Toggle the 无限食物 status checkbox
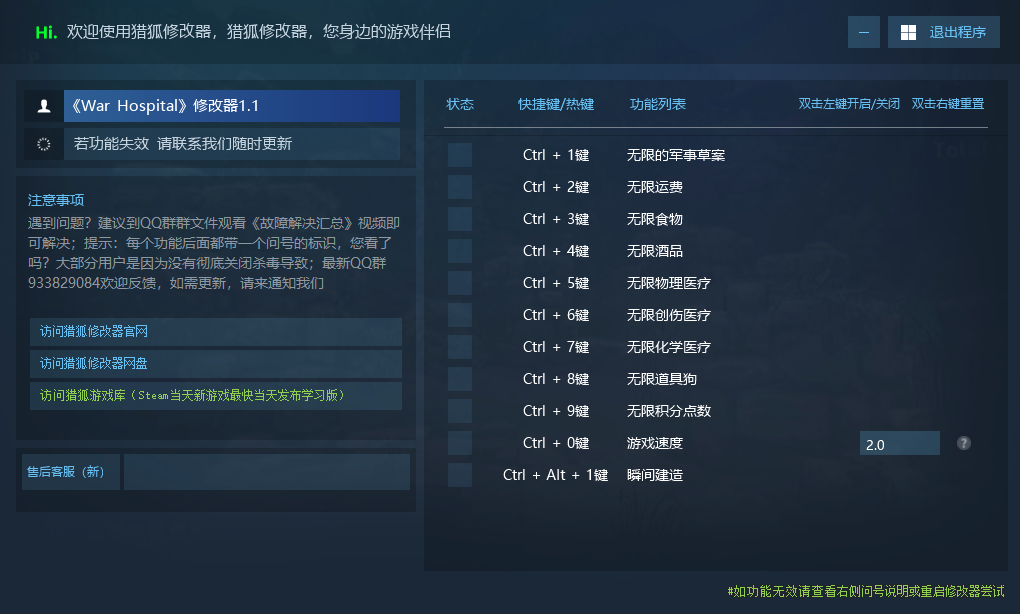This screenshot has height=614, width=1020. [x=460, y=219]
